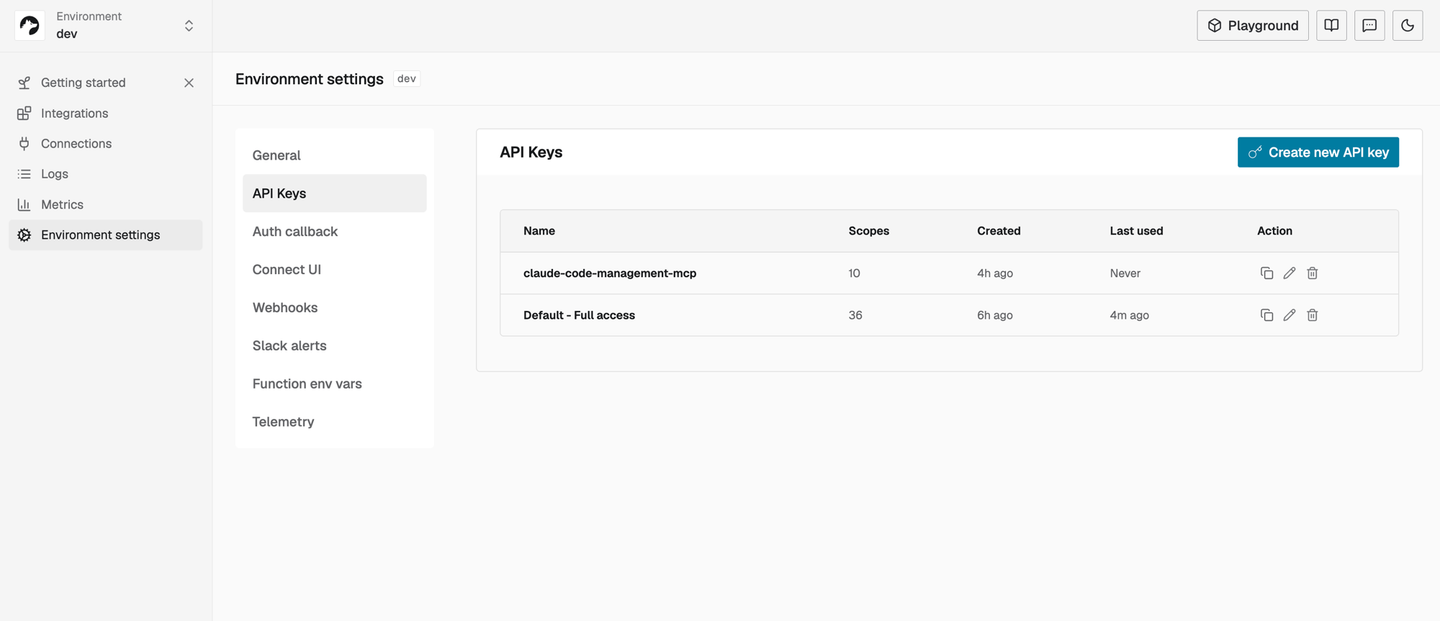Click the Name column header
This screenshot has height=621, width=1440.
539,231
